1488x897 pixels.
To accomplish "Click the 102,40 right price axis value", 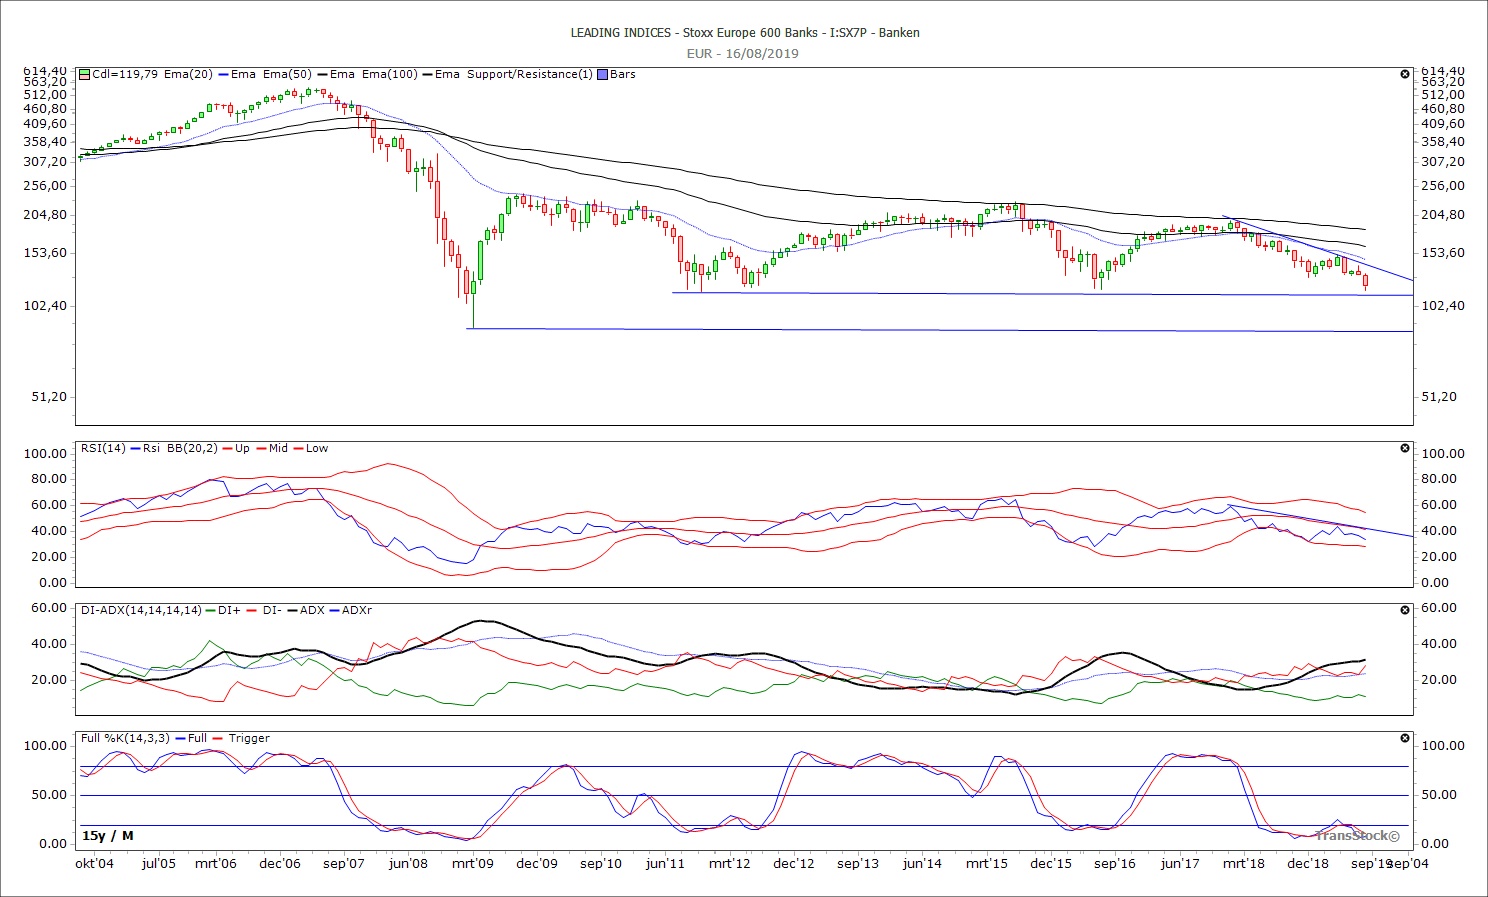I will (1443, 306).
